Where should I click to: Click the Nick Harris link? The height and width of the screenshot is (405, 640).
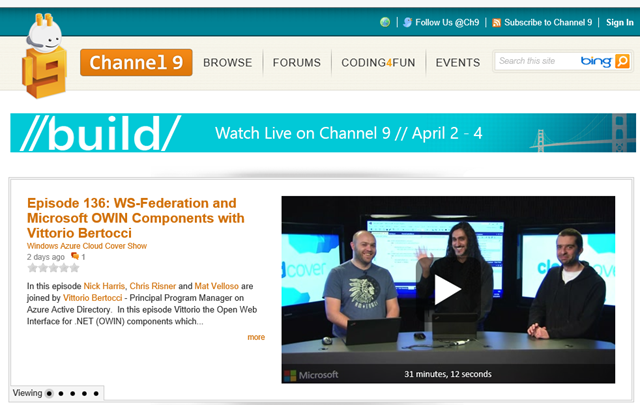click(104, 286)
